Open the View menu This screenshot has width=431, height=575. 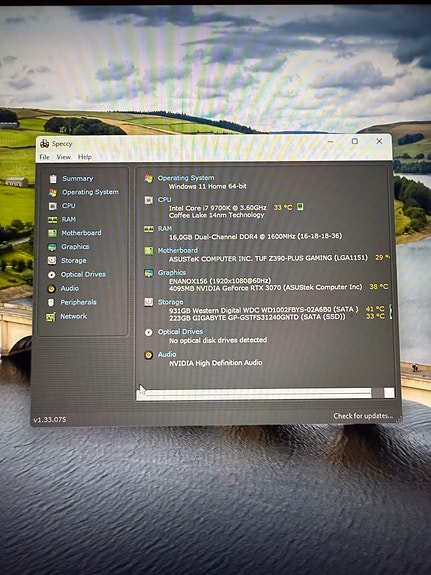(x=63, y=157)
